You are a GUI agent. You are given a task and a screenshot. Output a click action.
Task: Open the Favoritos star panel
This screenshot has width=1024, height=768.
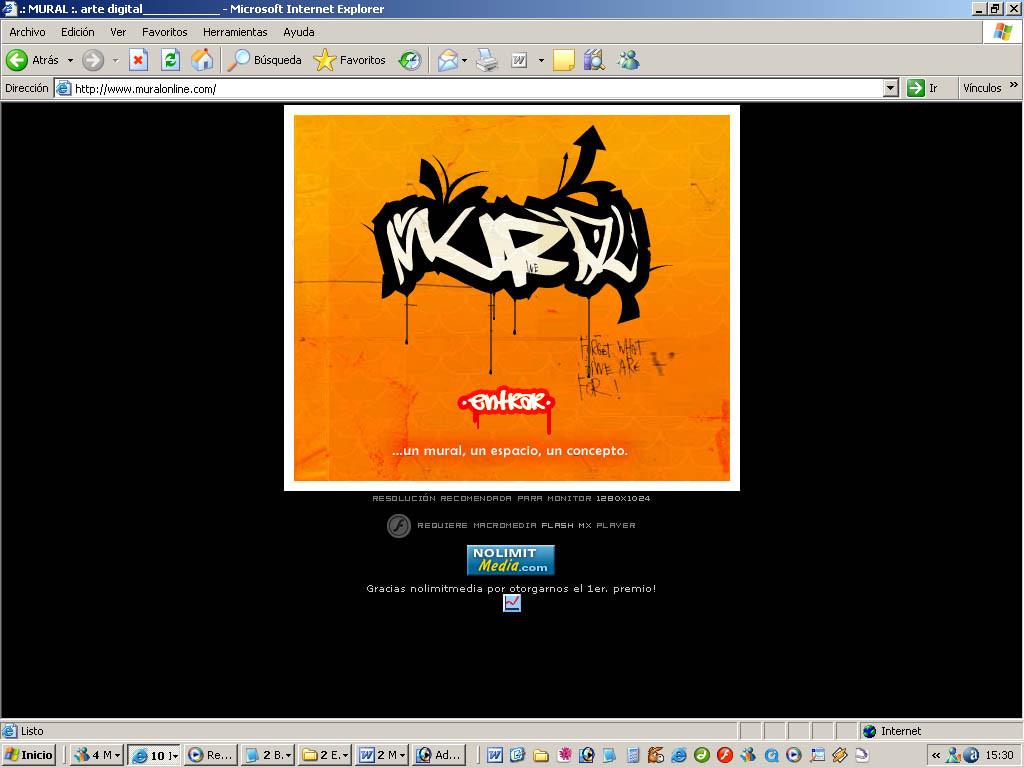pos(349,60)
